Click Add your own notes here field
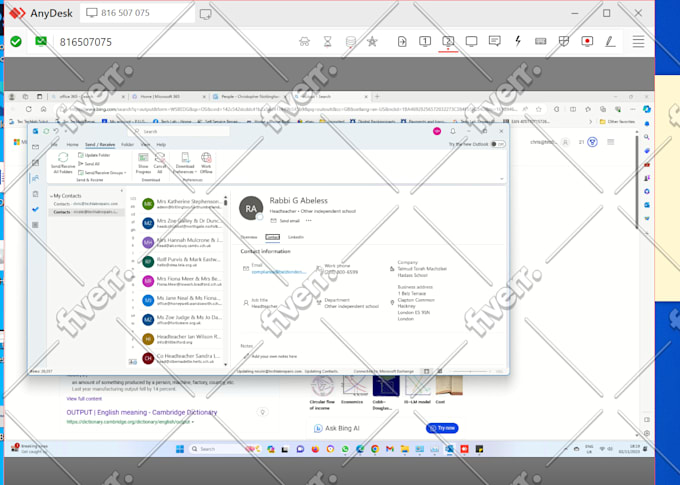Viewport: 680px width, 485px height. [x=275, y=356]
